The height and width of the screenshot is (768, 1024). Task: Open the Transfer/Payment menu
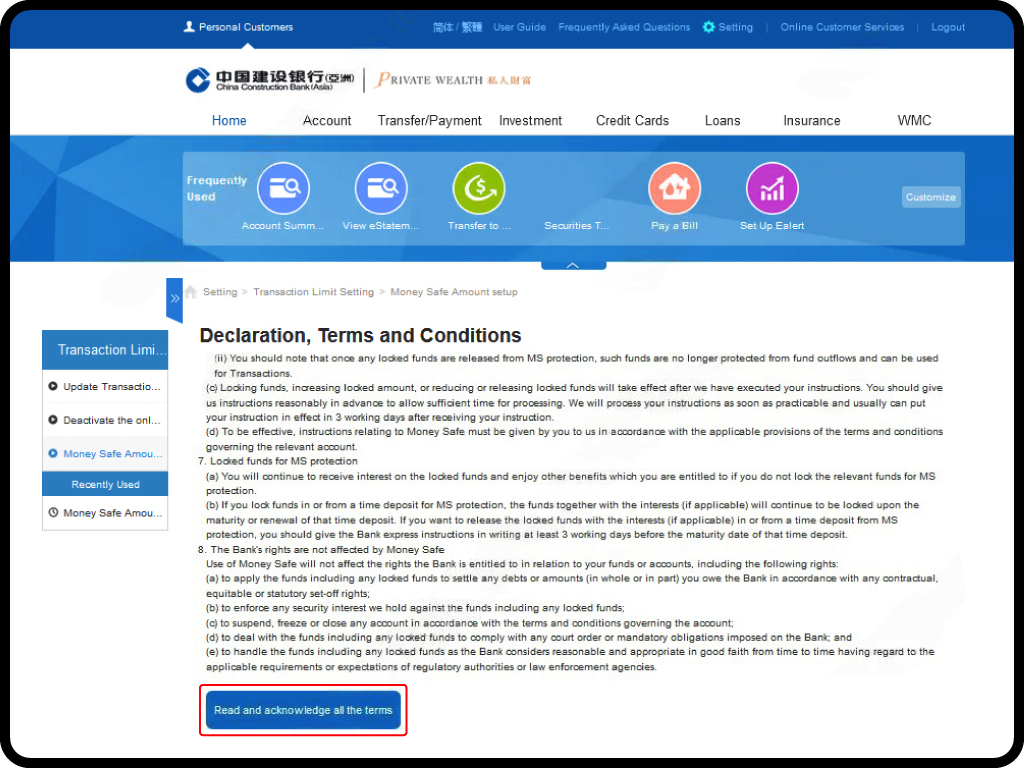(x=429, y=121)
